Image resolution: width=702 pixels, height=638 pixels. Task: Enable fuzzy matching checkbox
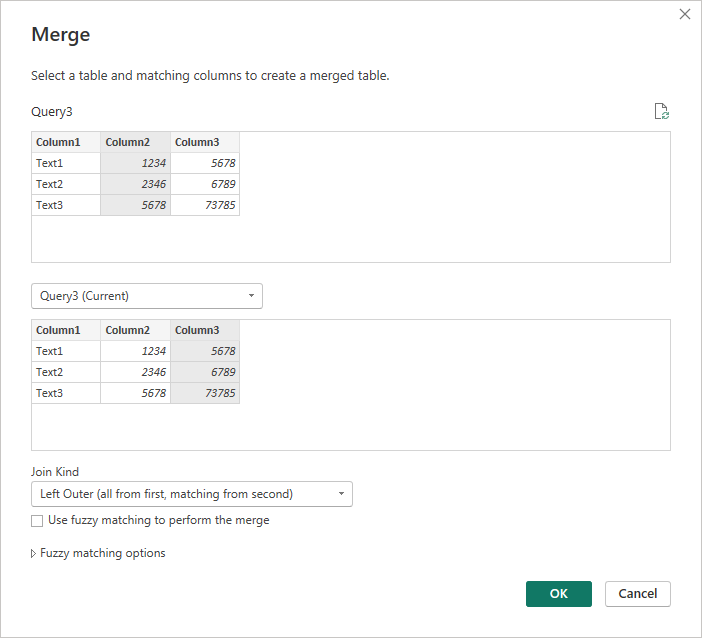pos(37,521)
